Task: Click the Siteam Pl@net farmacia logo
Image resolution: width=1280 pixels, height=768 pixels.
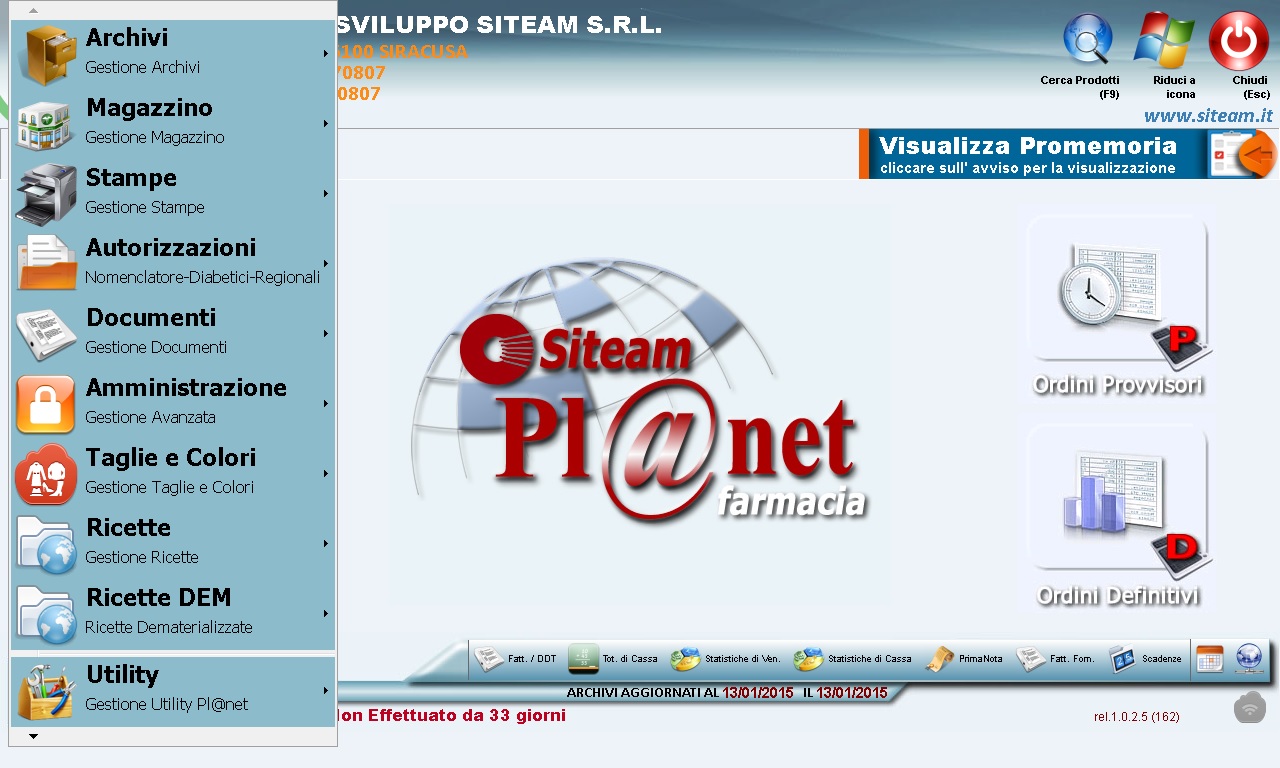Action: (x=641, y=390)
